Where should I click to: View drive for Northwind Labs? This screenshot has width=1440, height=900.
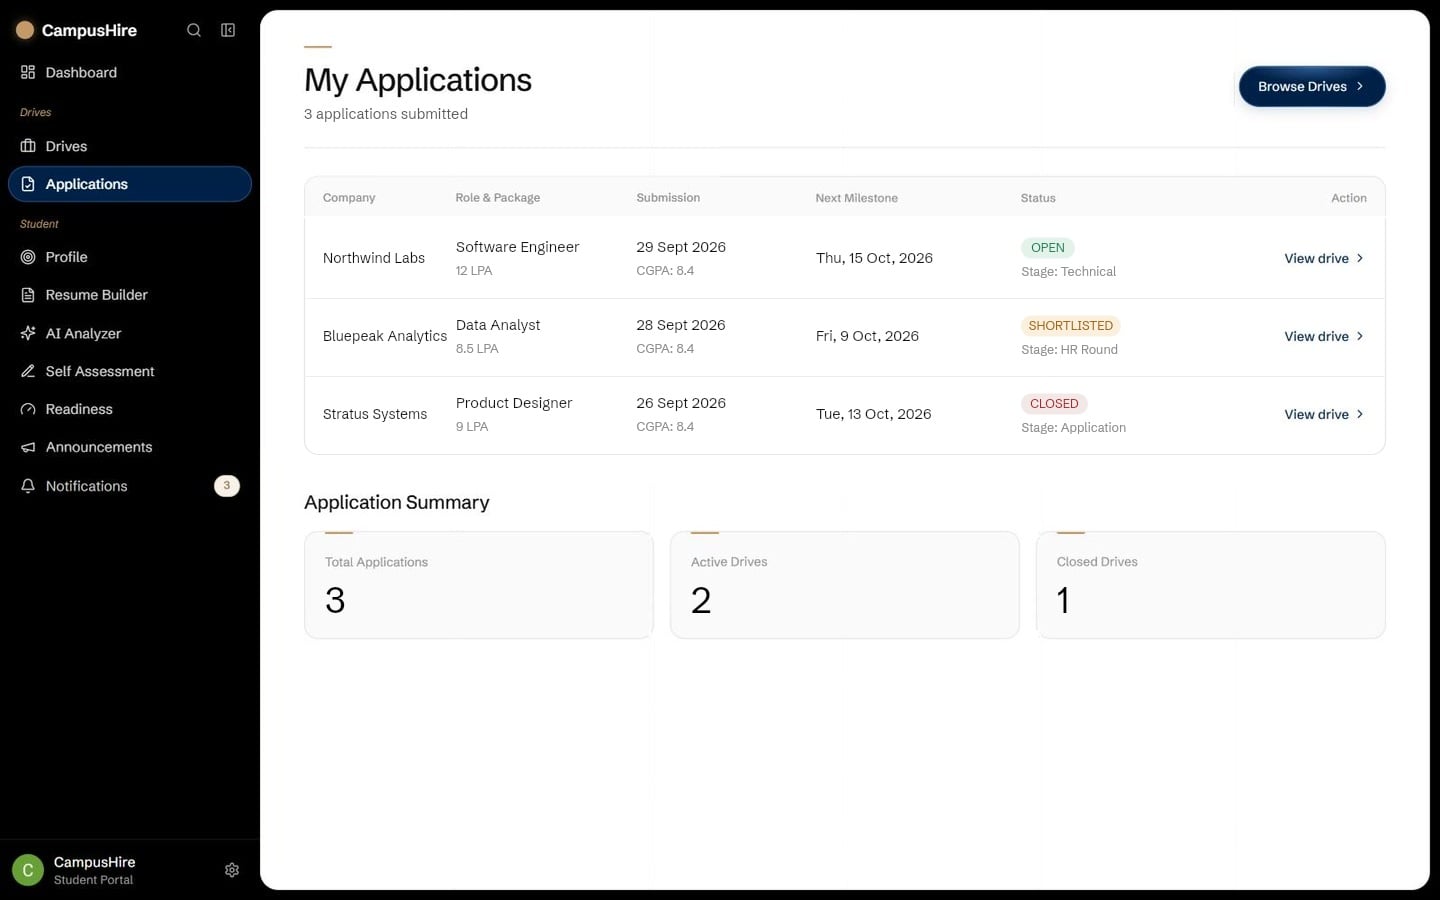click(x=1324, y=258)
